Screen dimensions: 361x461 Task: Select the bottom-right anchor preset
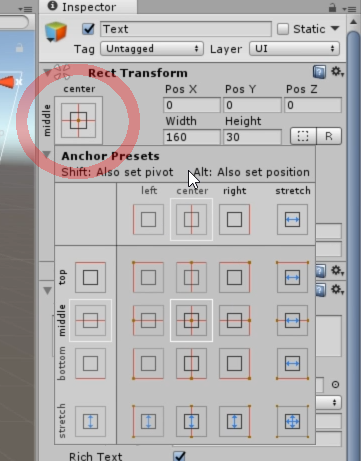click(234, 363)
